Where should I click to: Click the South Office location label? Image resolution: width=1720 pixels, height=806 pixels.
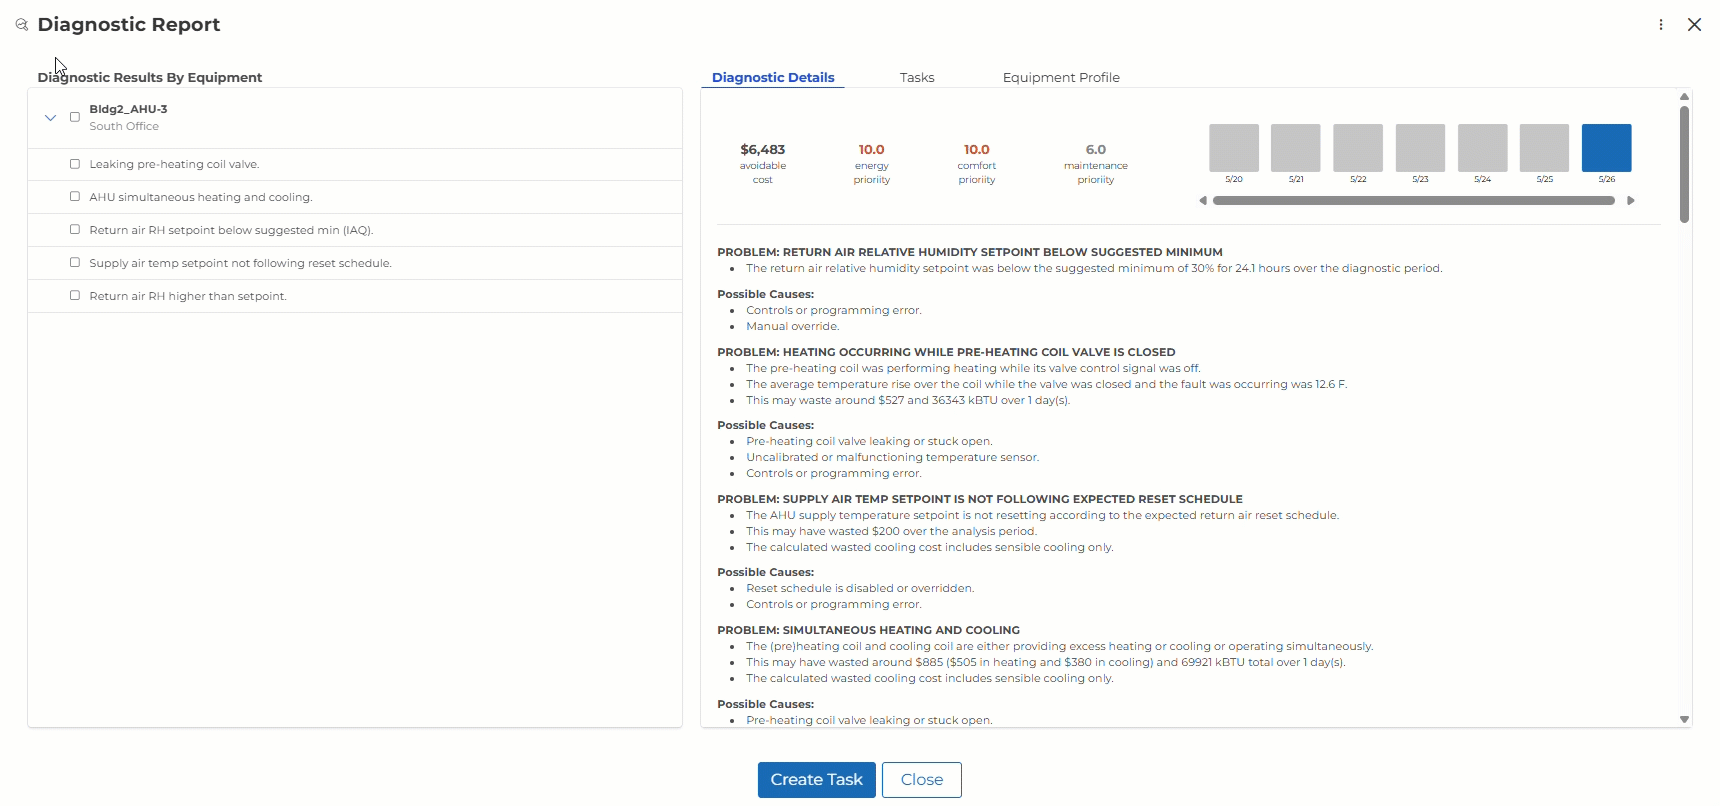tap(124, 126)
